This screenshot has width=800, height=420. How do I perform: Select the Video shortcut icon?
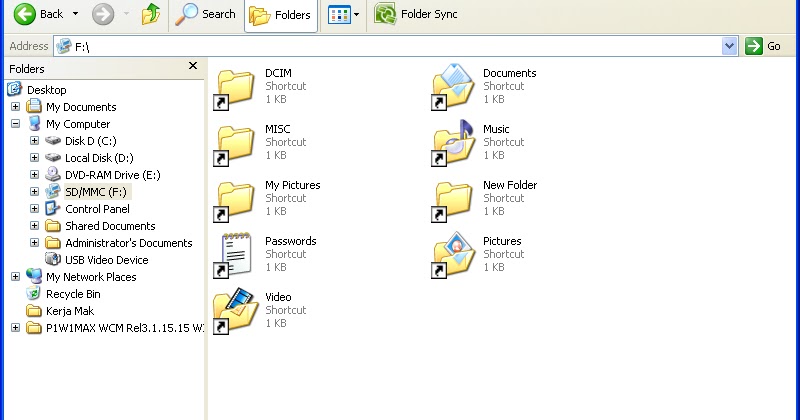pyautogui.click(x=234, y=310)
